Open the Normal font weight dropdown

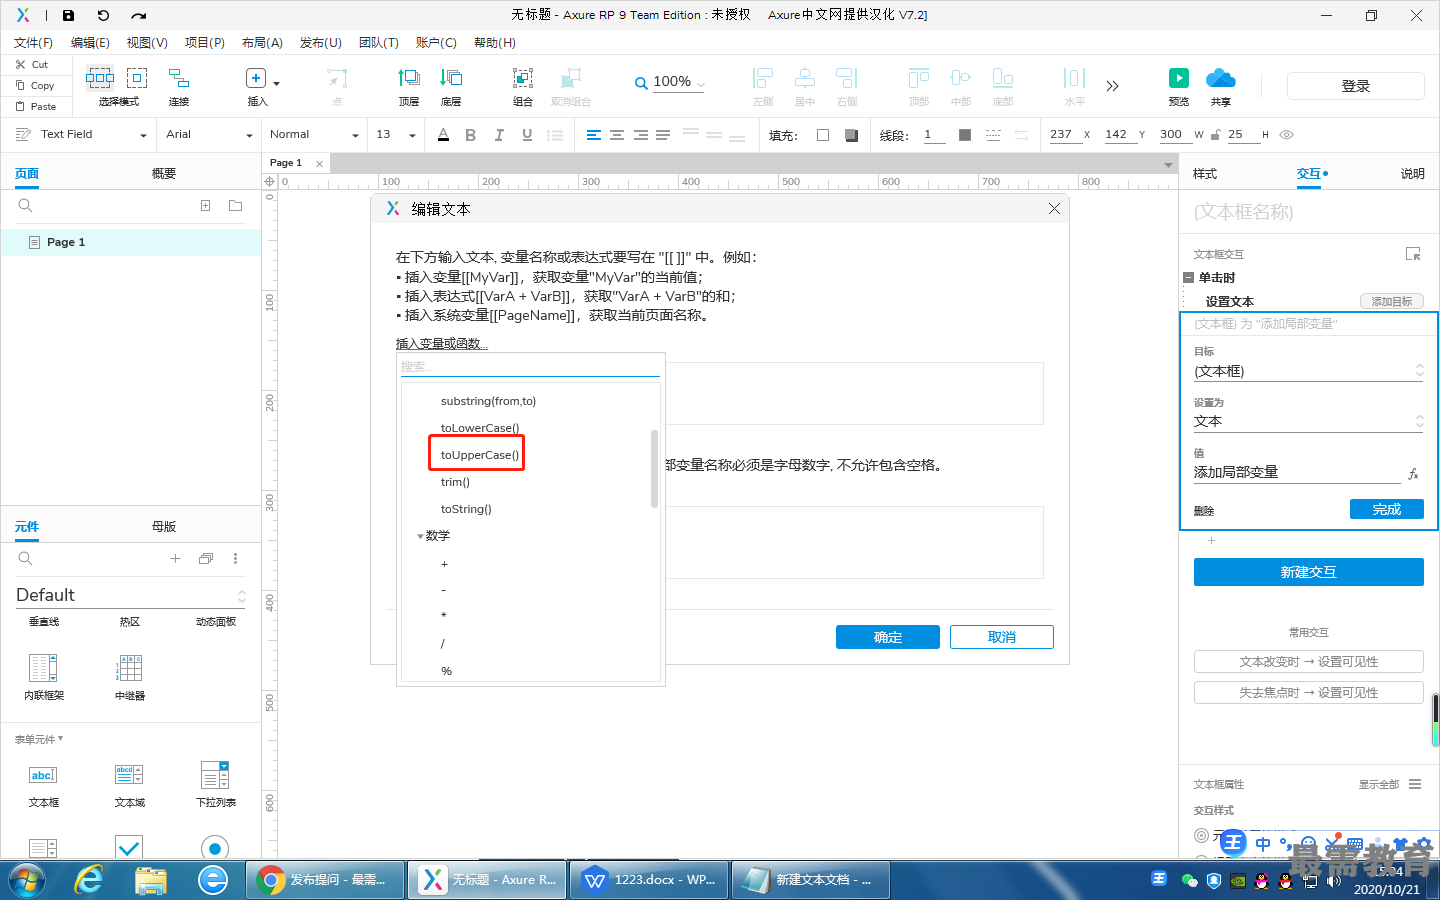[313, 135]
